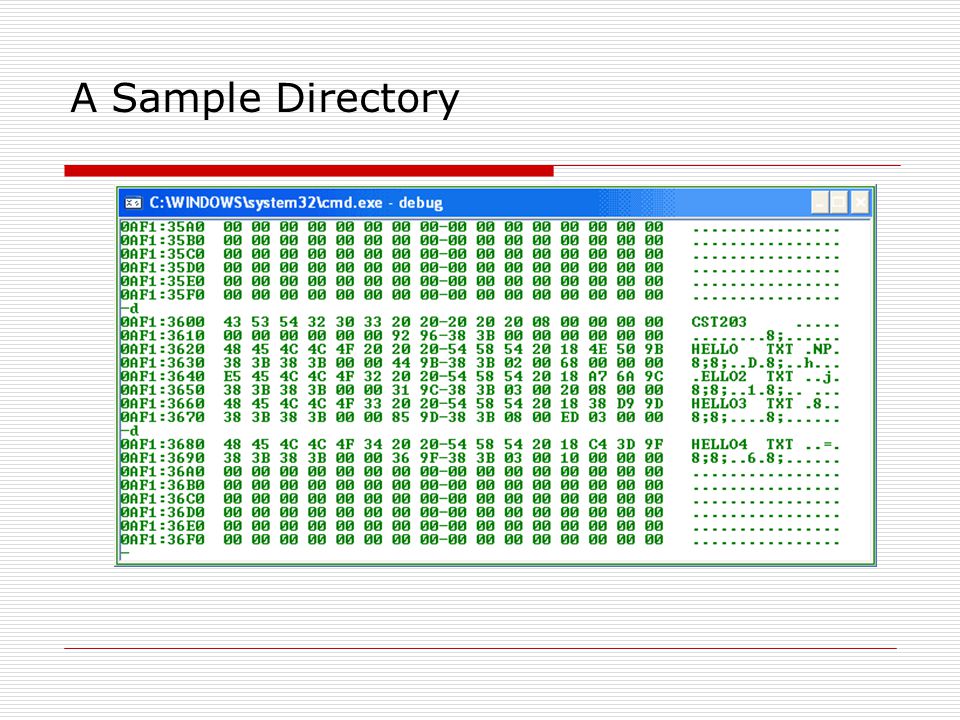The image size is (960, 720).
Task: Select address 0AF1:36A0 in the dump
Action: click(x=162, y=471)
